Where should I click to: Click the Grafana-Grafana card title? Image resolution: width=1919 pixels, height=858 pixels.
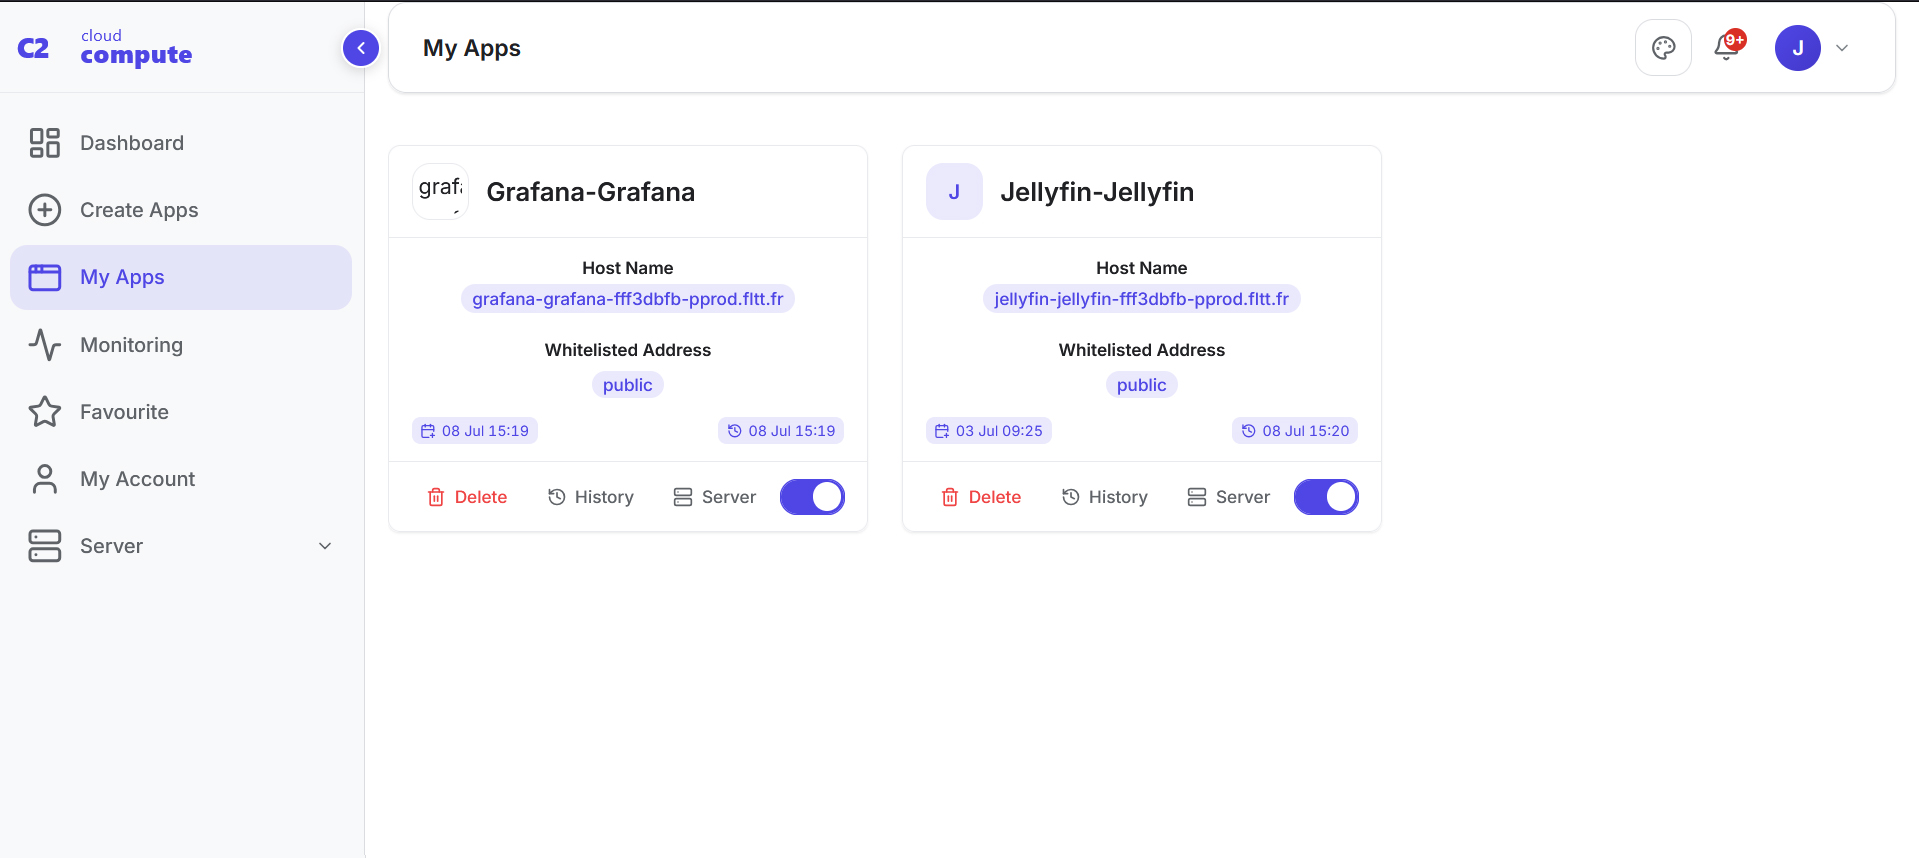click(591, 192)
